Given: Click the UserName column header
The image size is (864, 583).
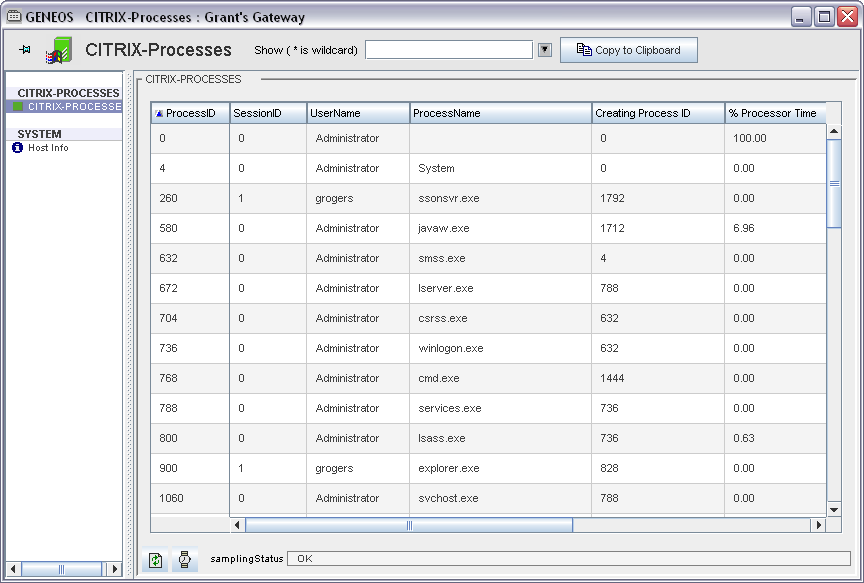Looking at the screenshot, I should [358, 114].
